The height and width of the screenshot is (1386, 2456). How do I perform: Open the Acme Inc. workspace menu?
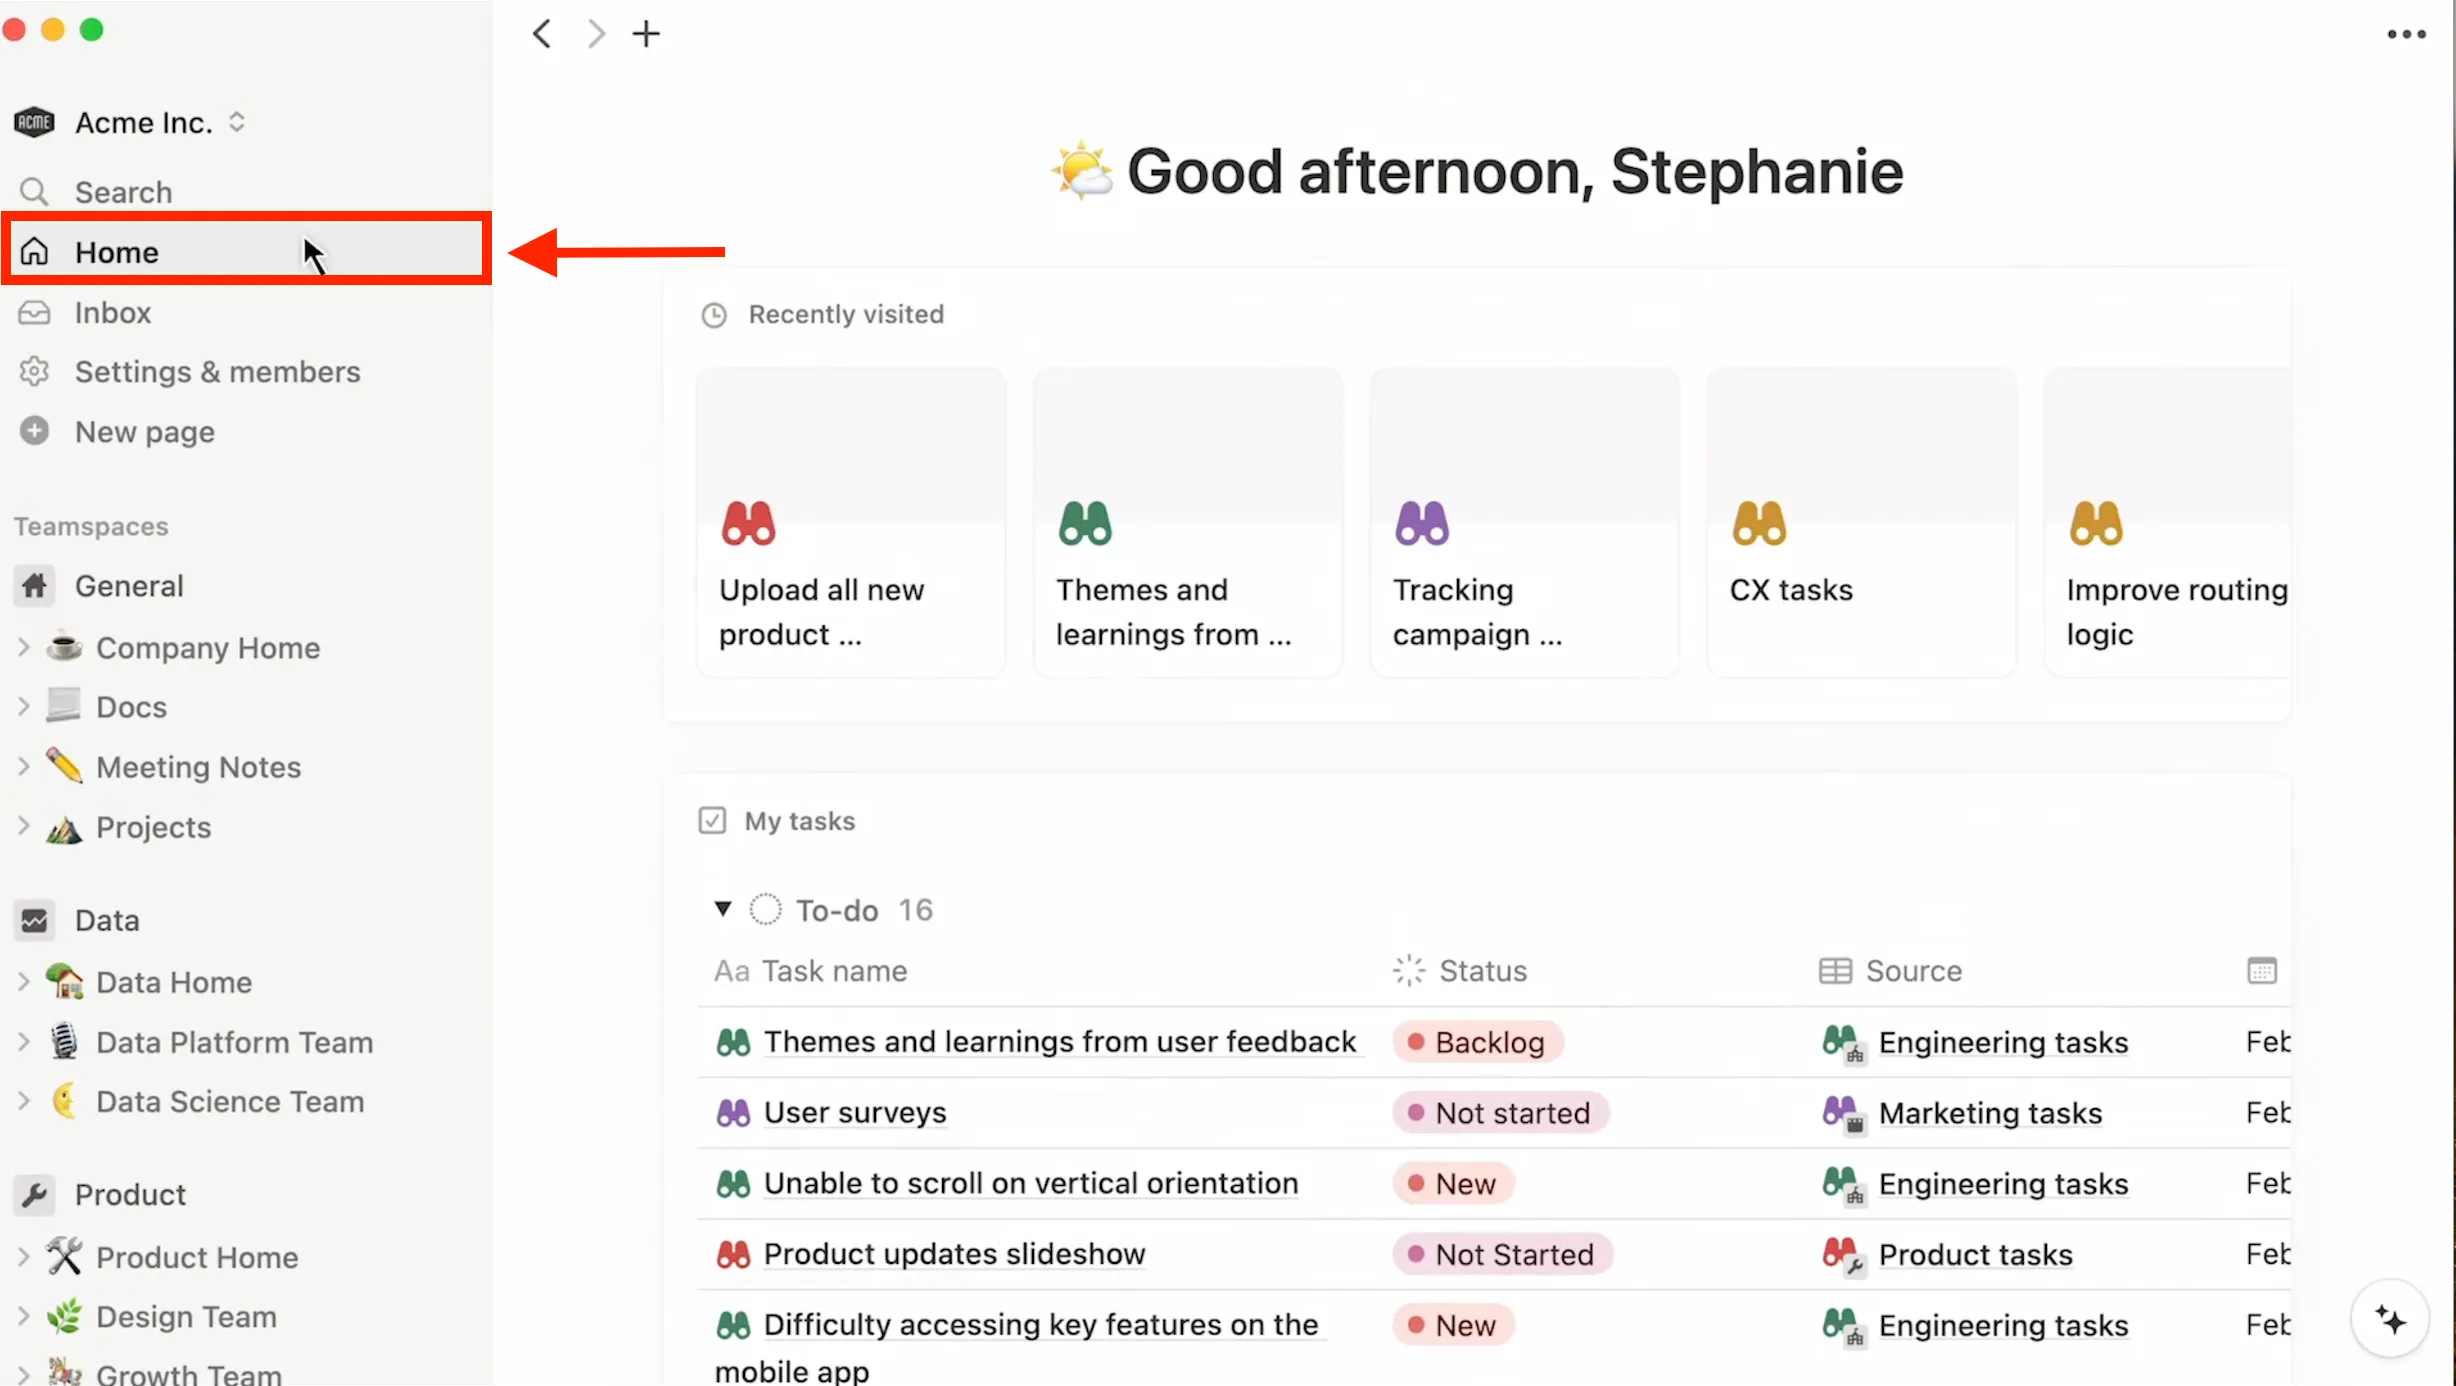tap(143, 121)
